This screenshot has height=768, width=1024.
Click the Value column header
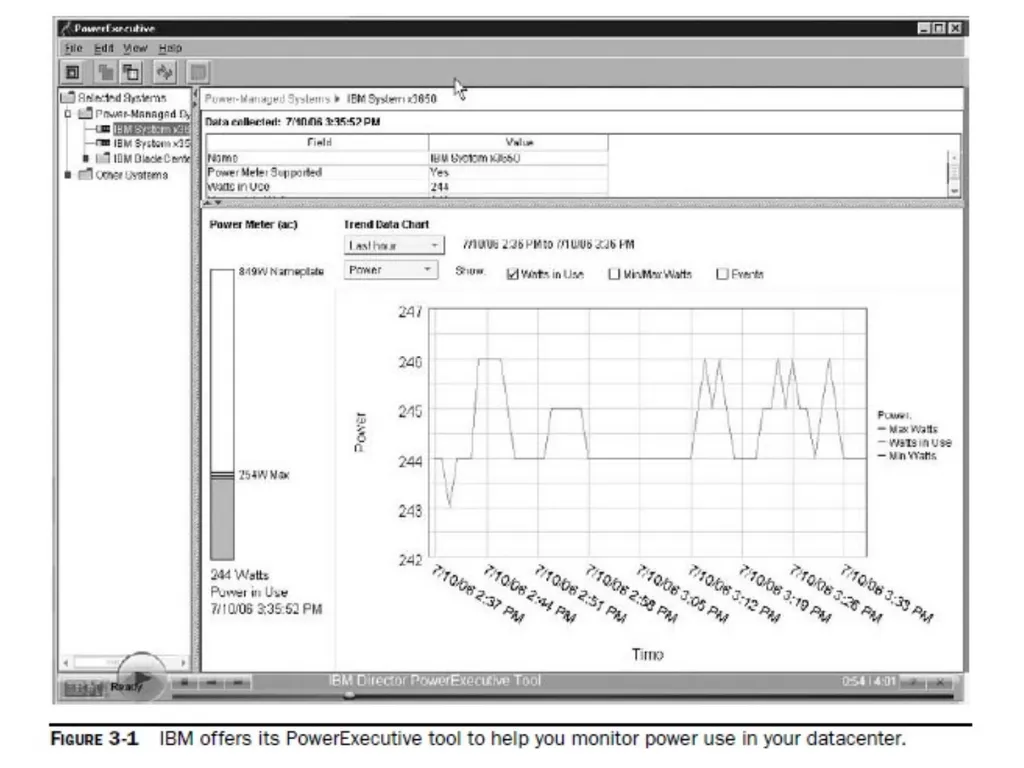519,142
